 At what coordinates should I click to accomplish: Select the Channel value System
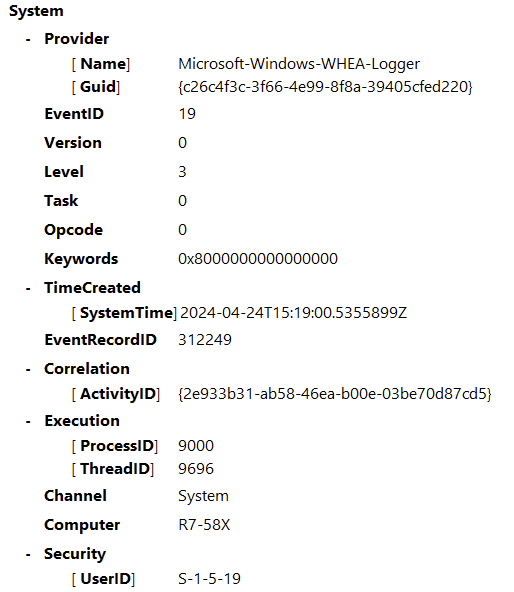point(203,496)
